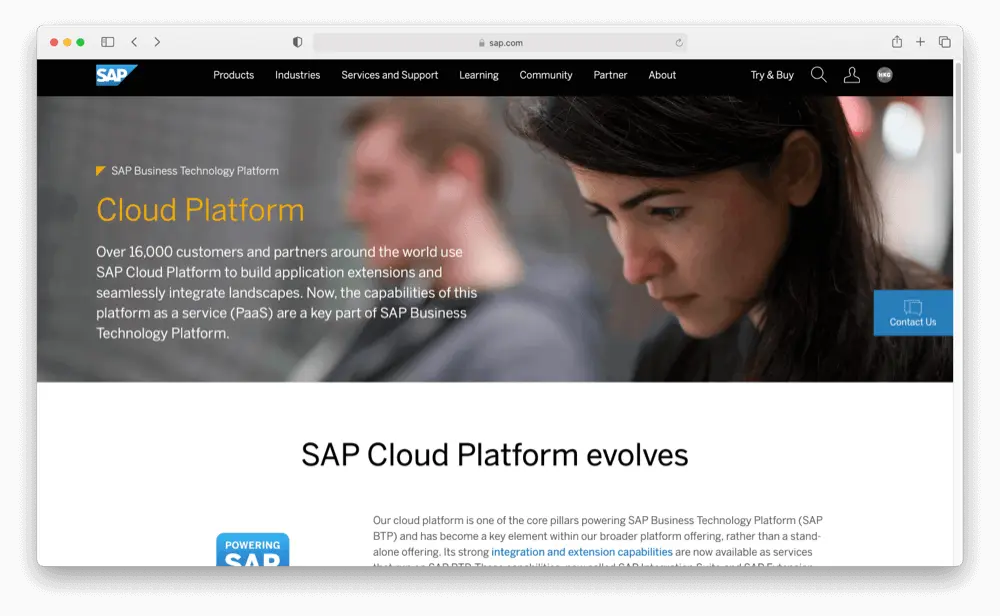
Task: Open a new tab with plus icon
Action: [921, 42]
